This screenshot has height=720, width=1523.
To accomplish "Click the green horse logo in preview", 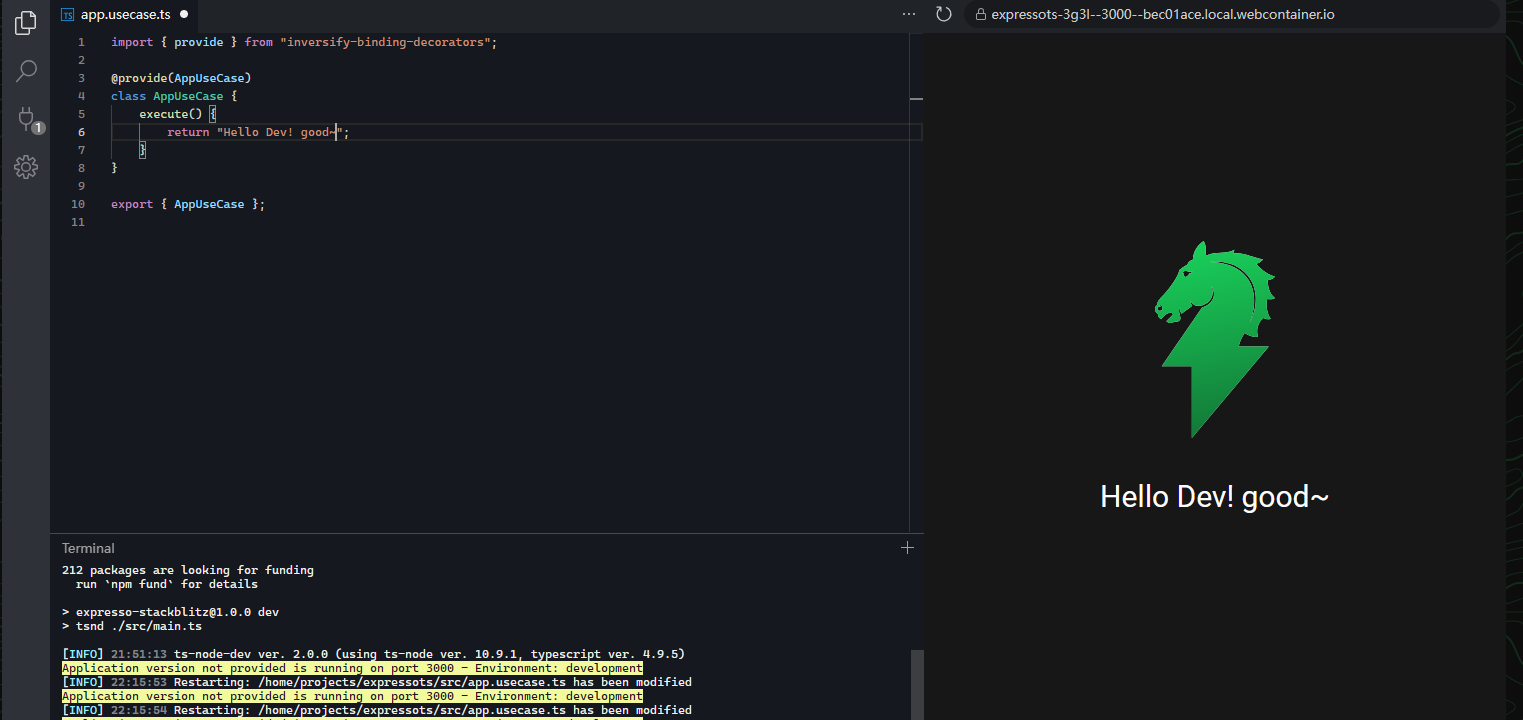I will [x=1216, y=339].
